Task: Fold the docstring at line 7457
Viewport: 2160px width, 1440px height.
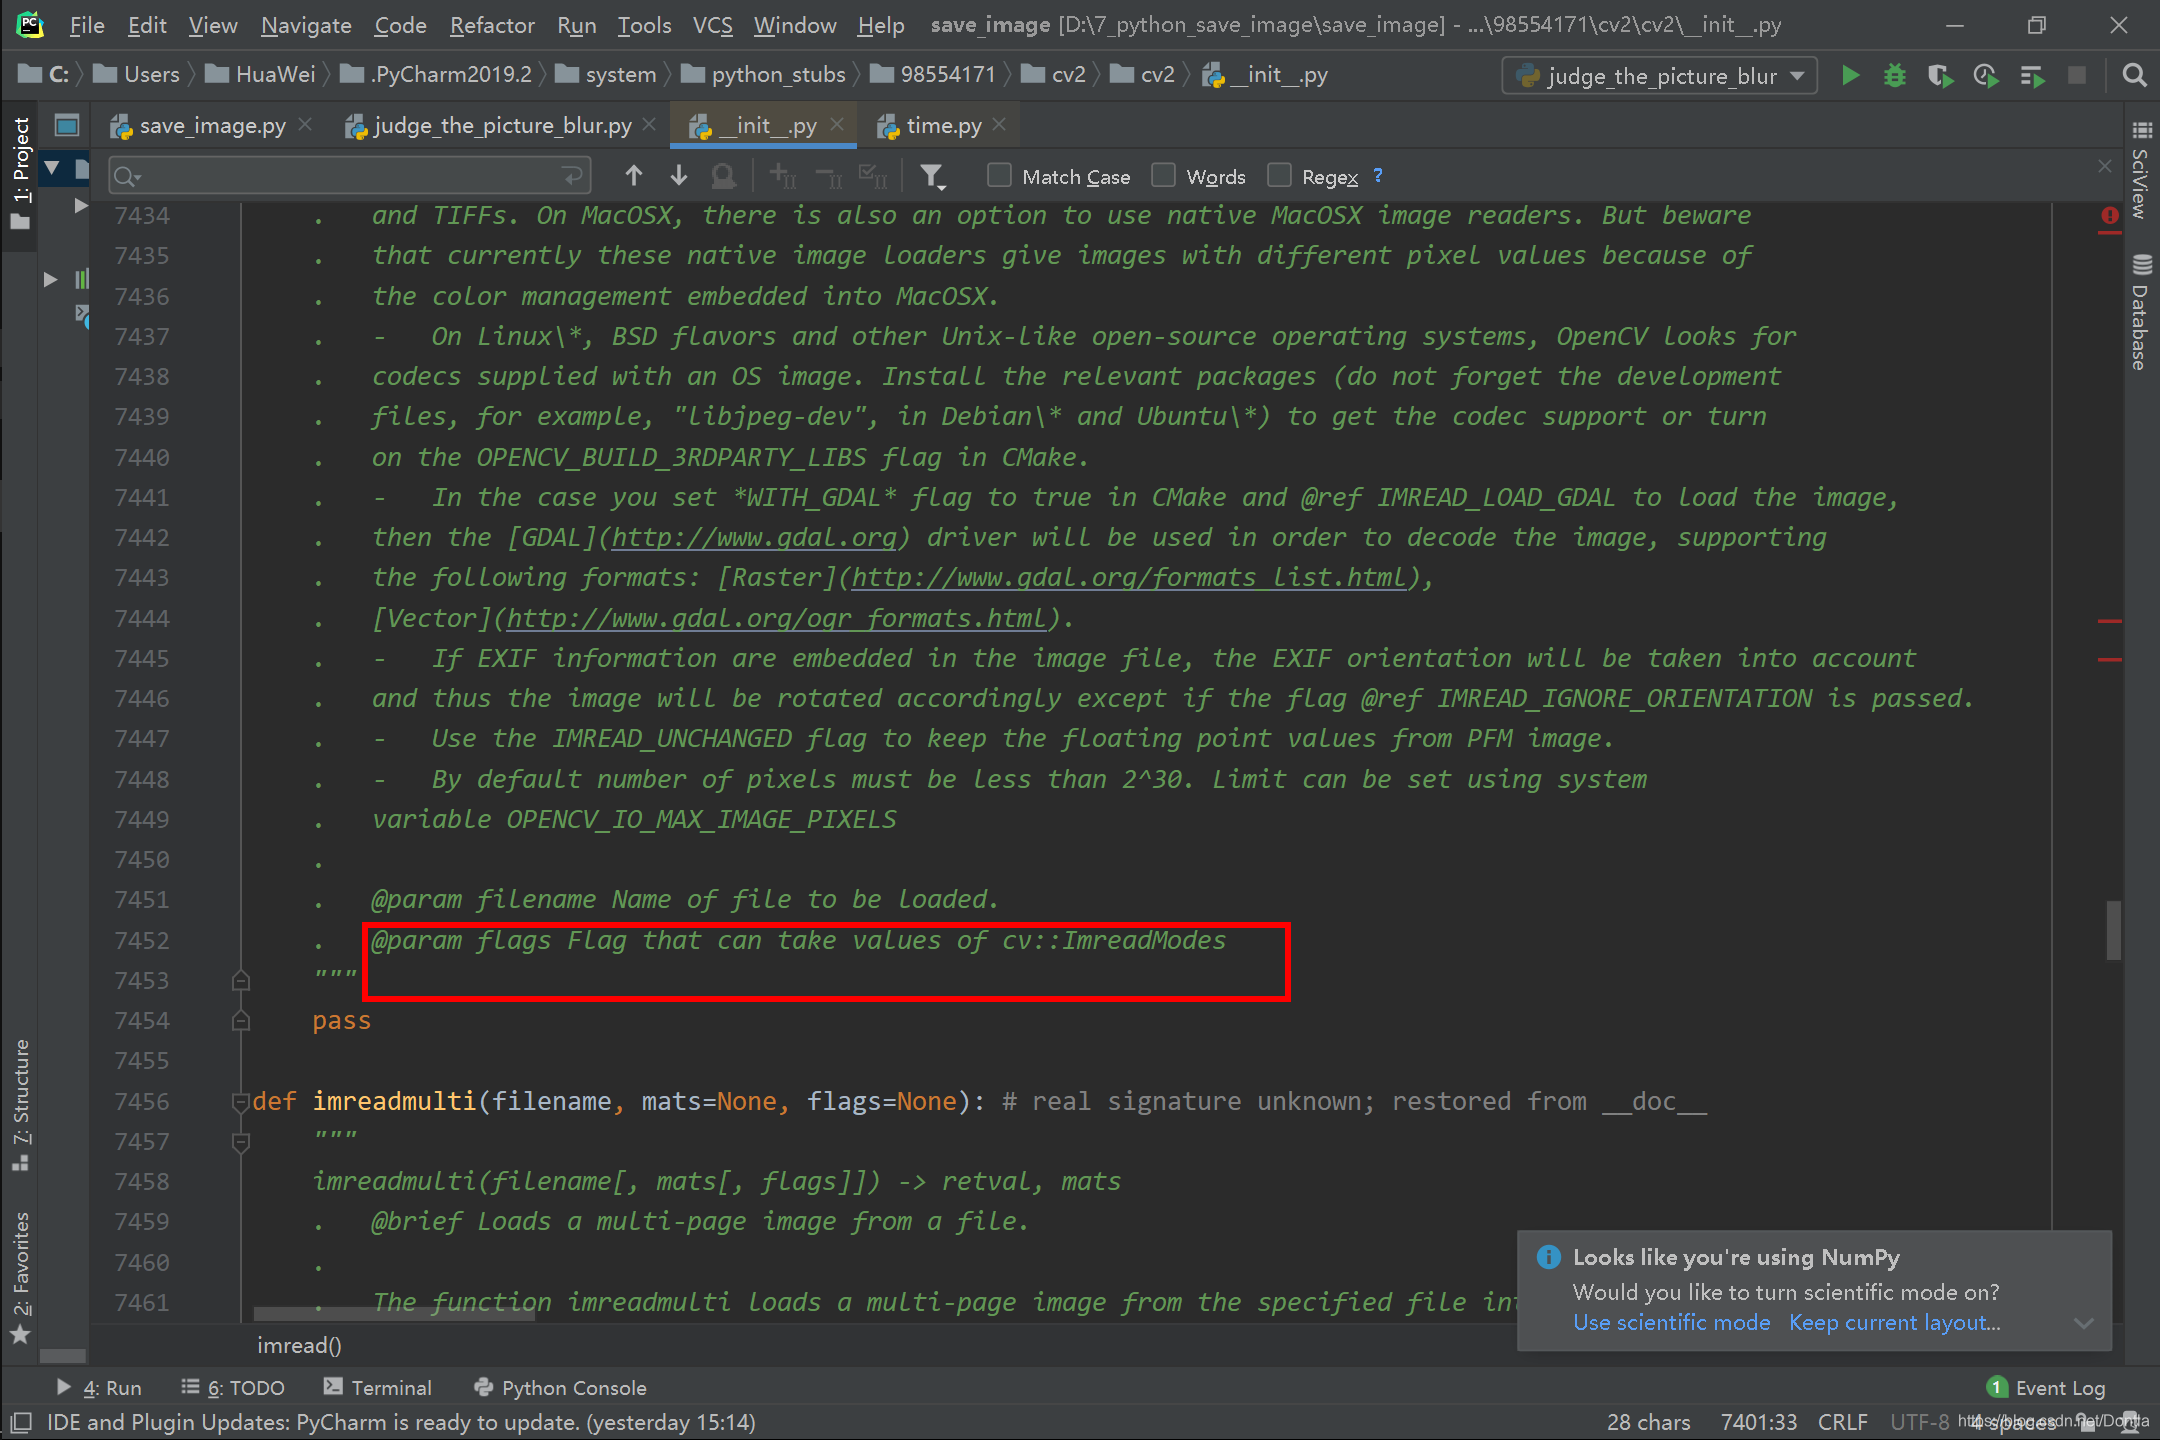Action: point(241,1142)
